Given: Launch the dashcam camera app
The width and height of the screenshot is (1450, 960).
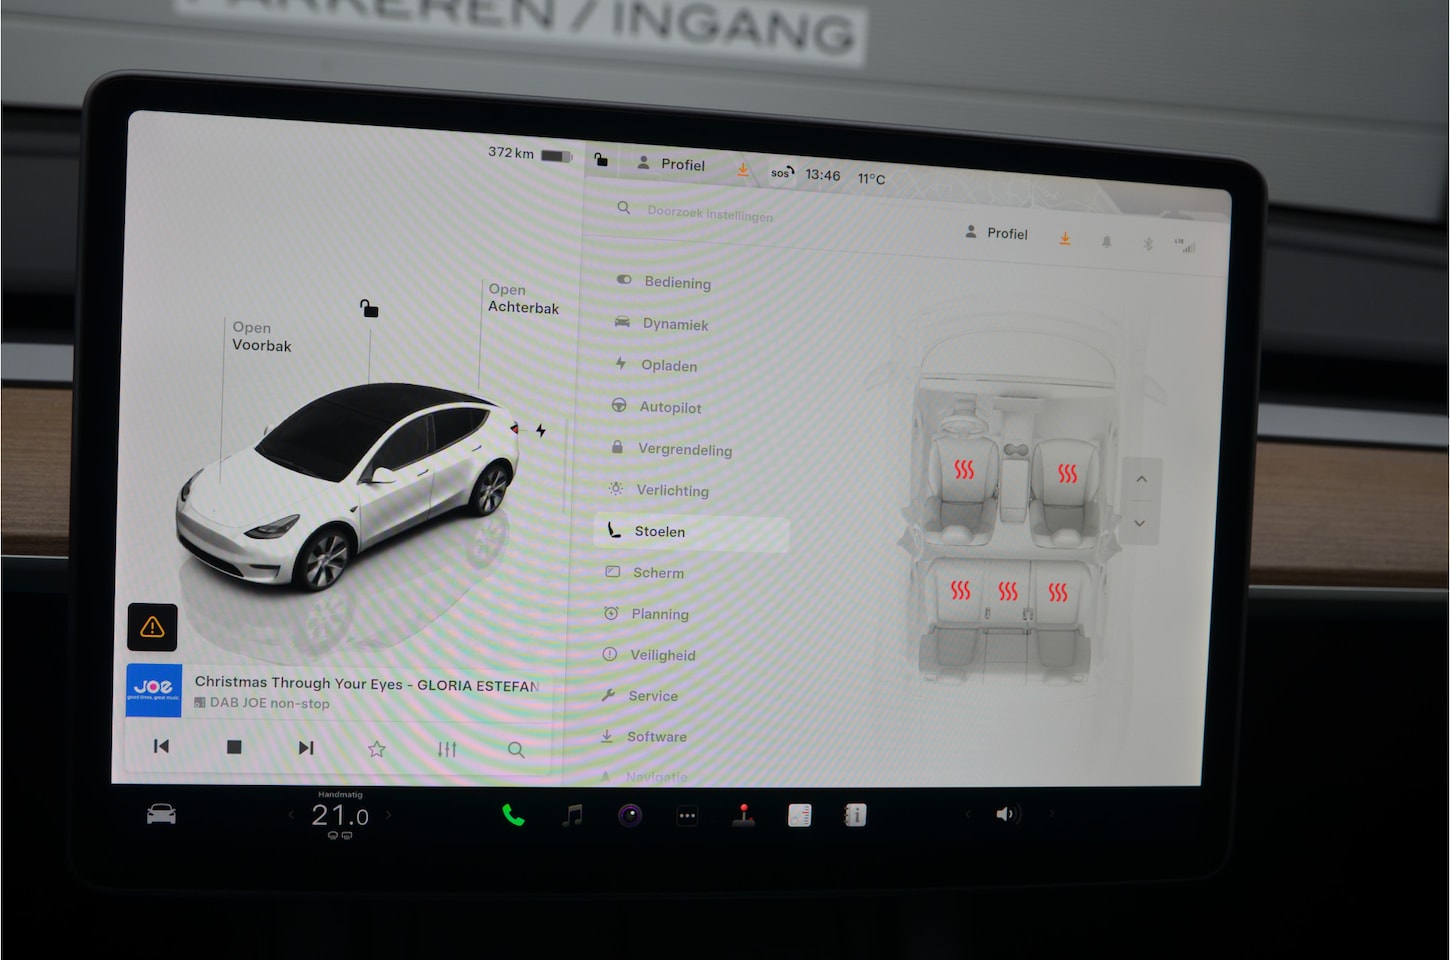Looking at the screenshot, I should coord(630,815).
